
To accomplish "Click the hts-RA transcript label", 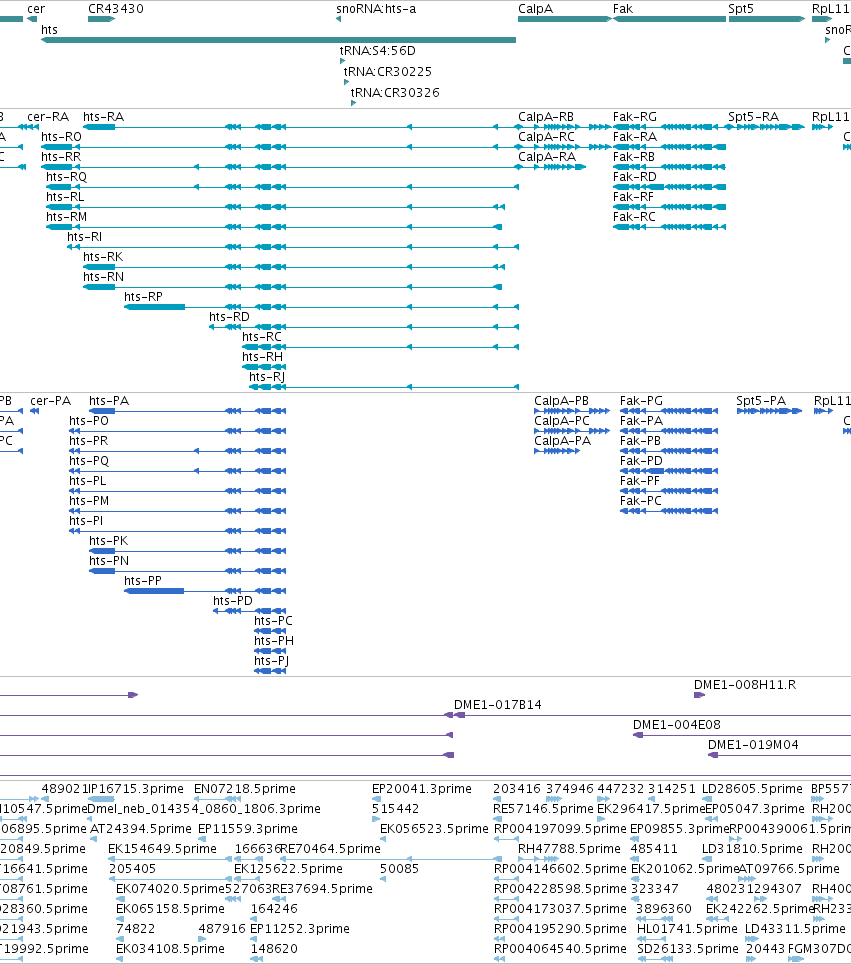I will pyautogui.click(x=103, y=117).
